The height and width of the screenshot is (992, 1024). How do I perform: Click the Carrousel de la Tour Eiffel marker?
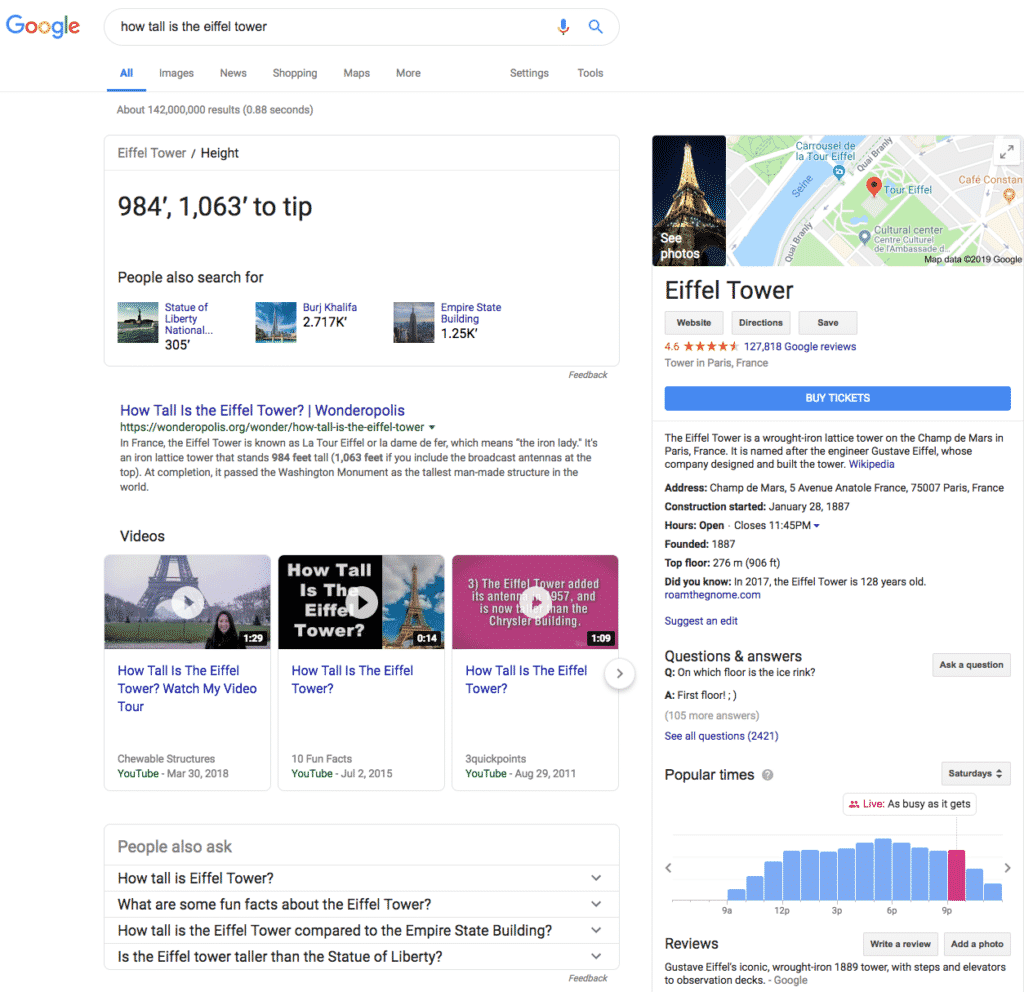click(x=839, y=172)
